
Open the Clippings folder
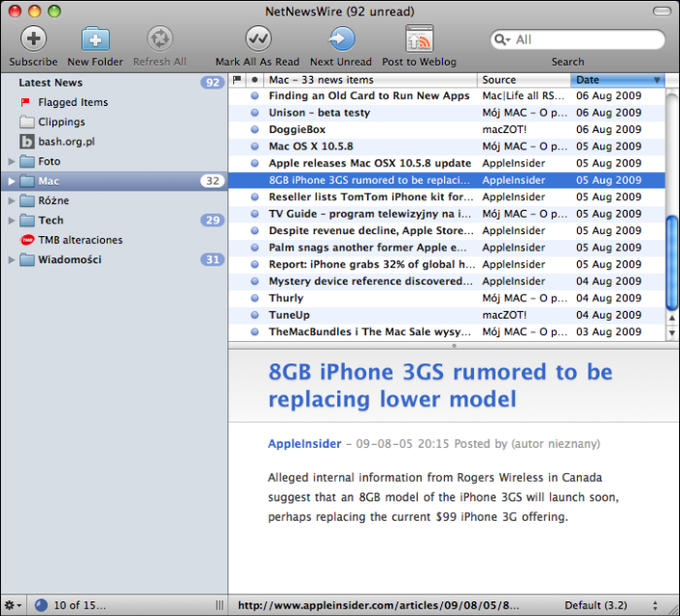pyautogui.click(x=27, y=122)
